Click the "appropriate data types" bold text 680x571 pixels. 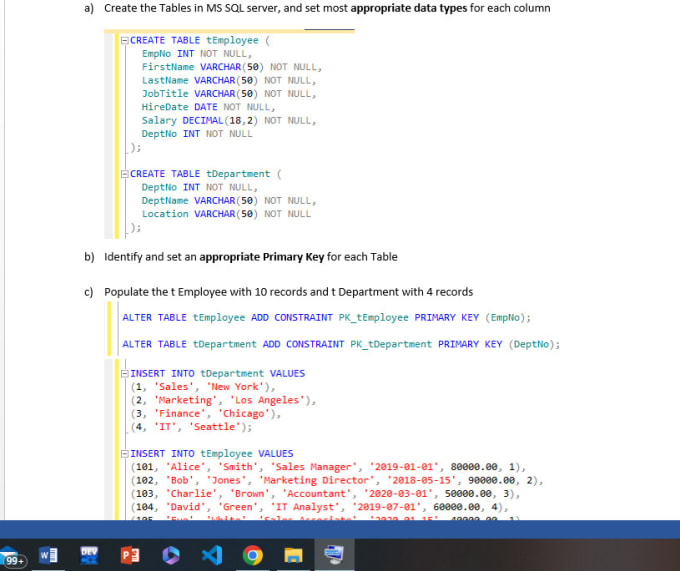[x=409, y=8]
